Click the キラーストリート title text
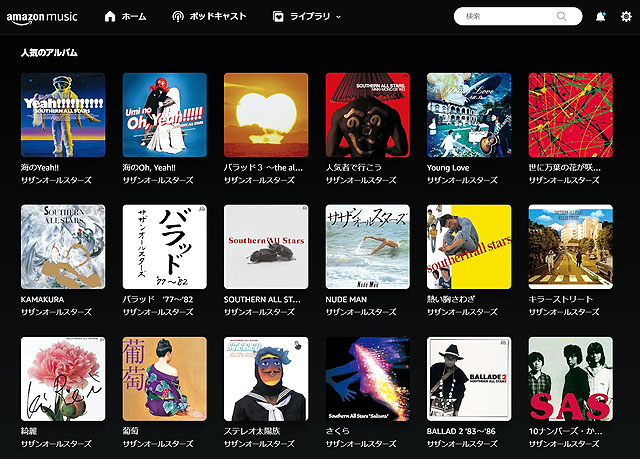640x459 pixels. pos(561,299)
